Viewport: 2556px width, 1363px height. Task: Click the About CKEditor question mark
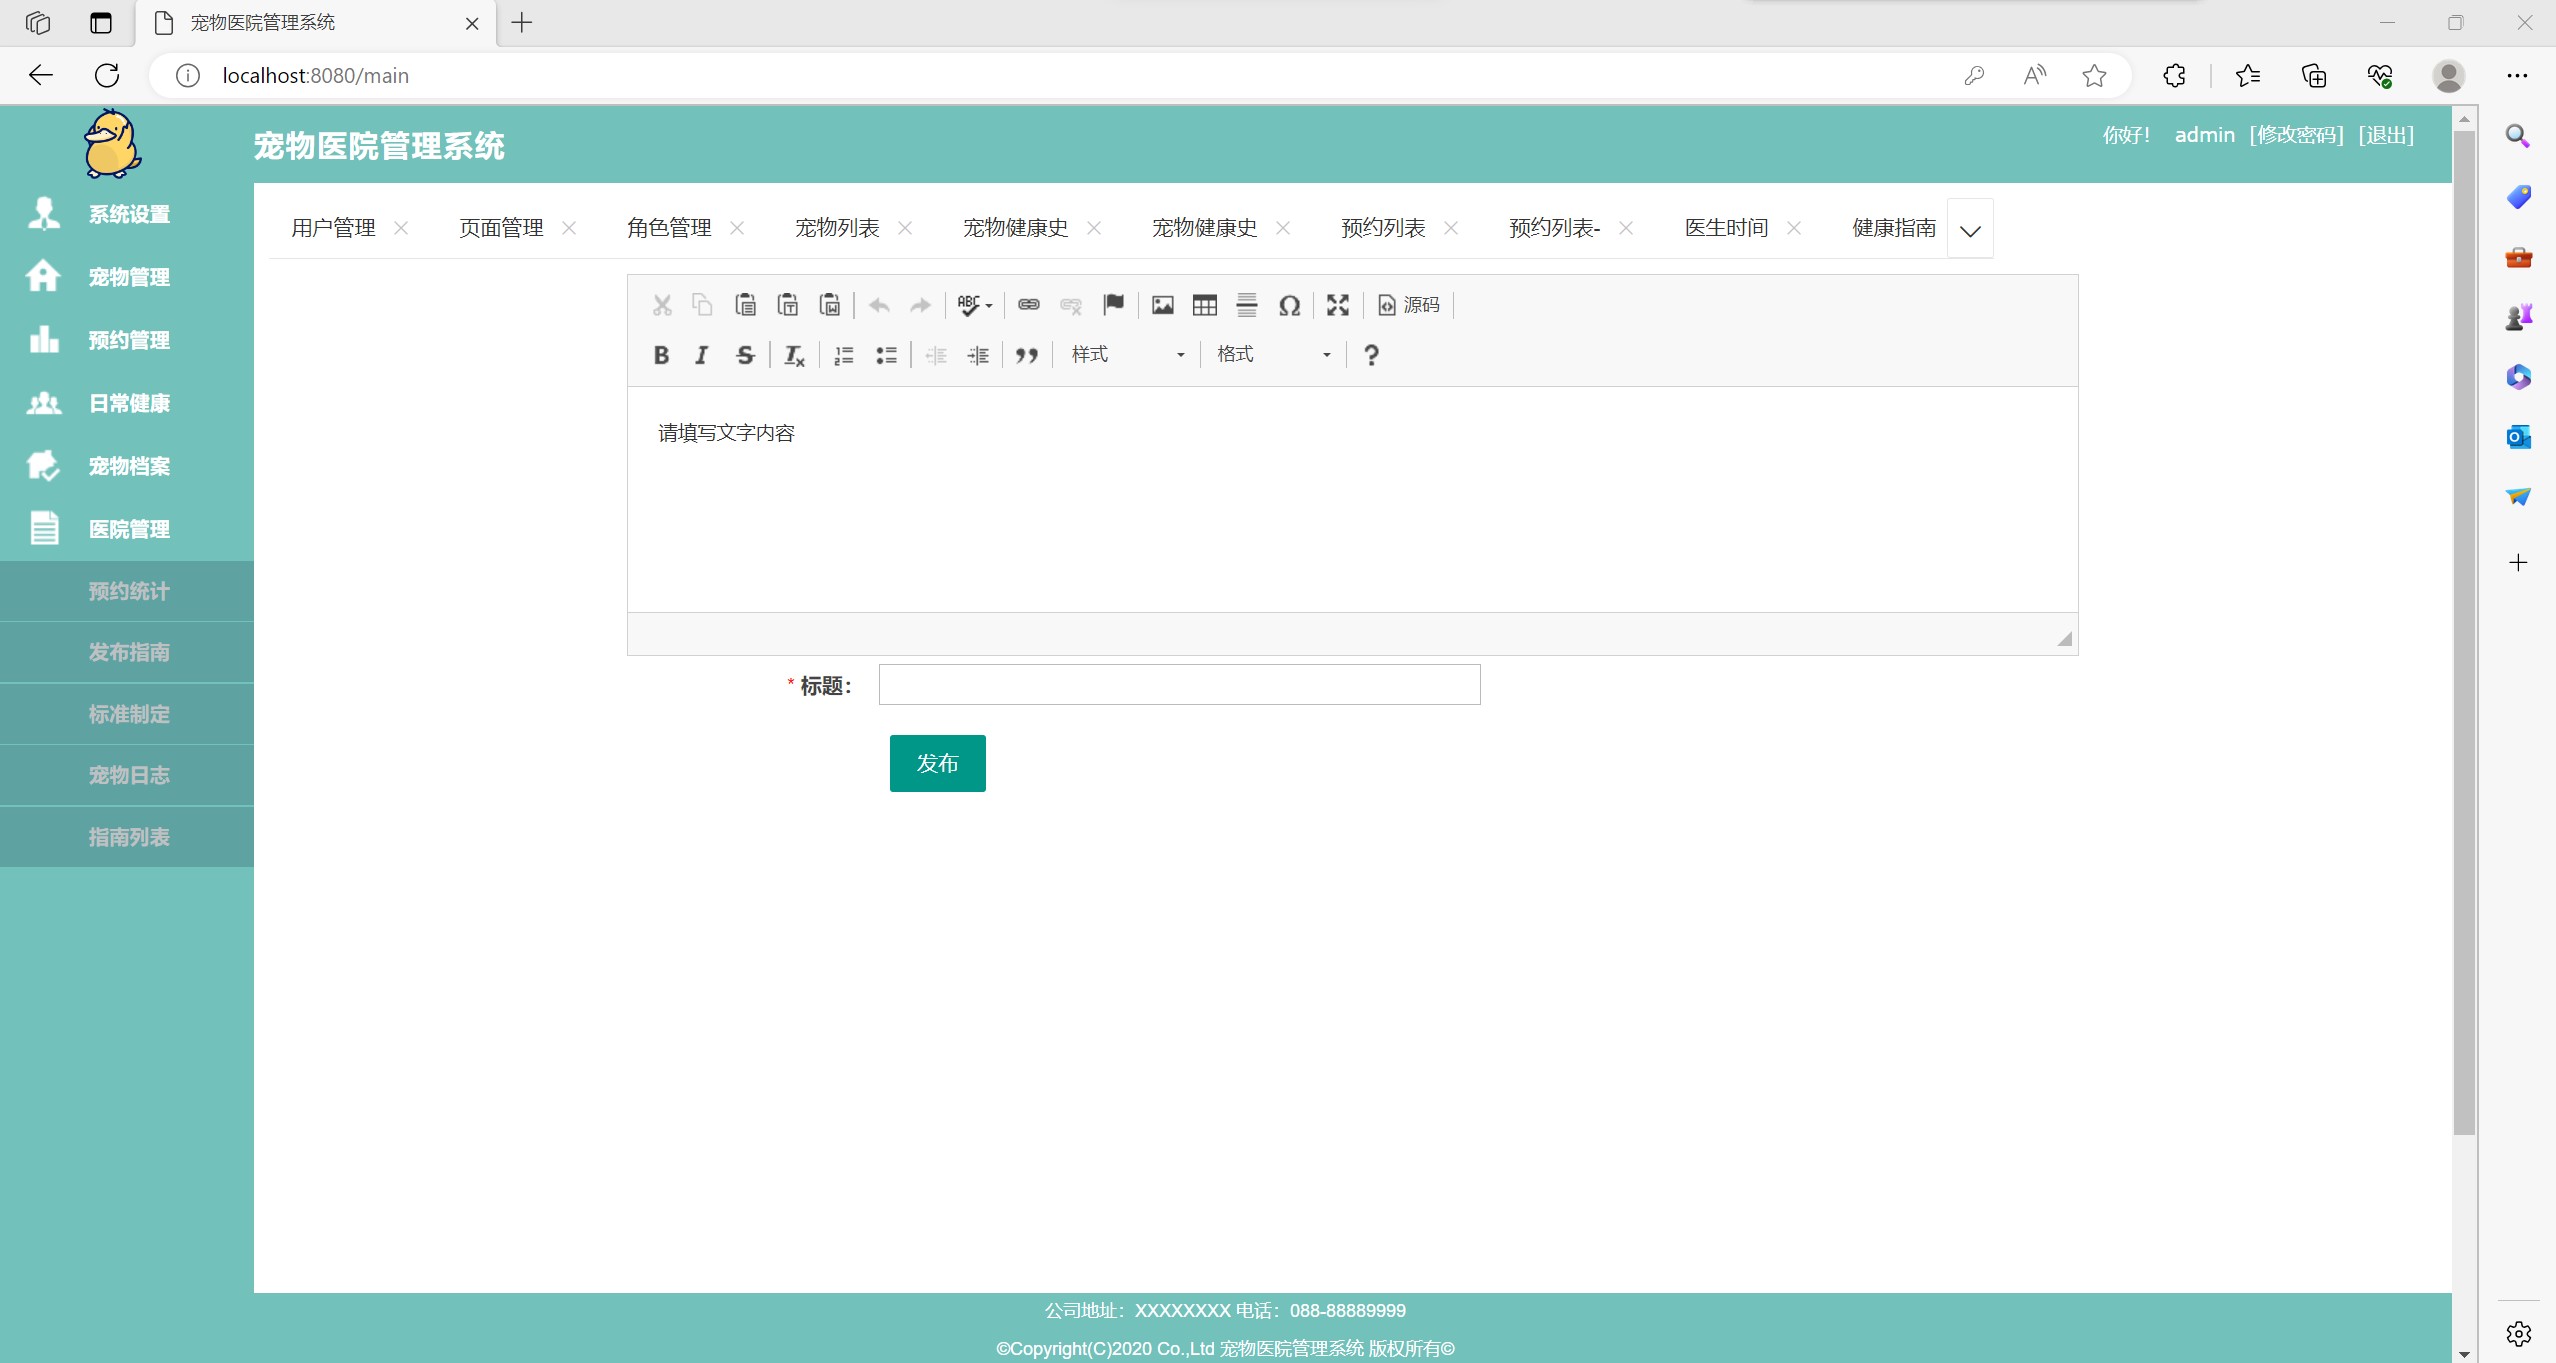1372,355
